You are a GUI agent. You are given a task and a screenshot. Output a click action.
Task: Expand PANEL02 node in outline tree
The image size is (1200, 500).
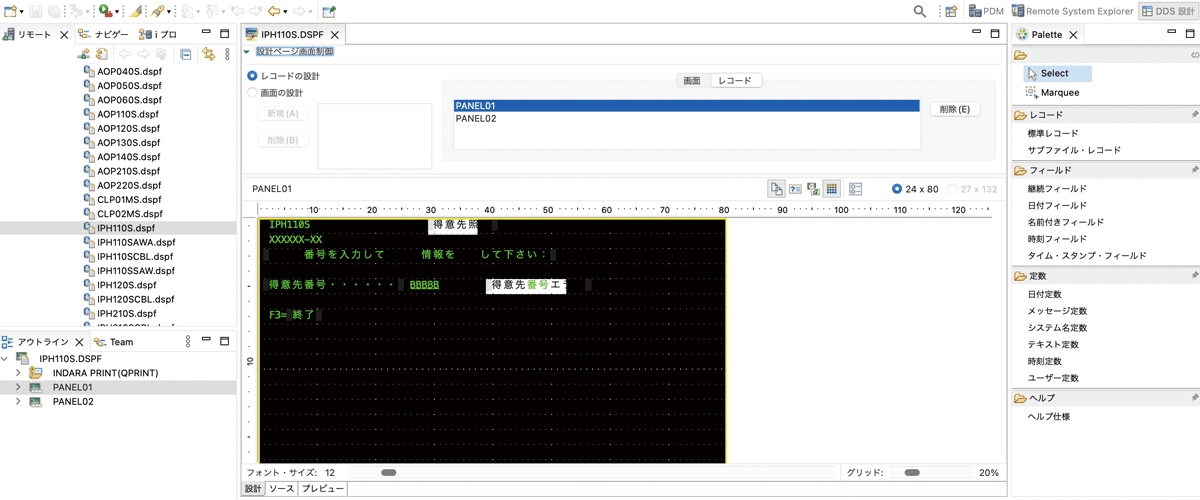click(19, 402)
